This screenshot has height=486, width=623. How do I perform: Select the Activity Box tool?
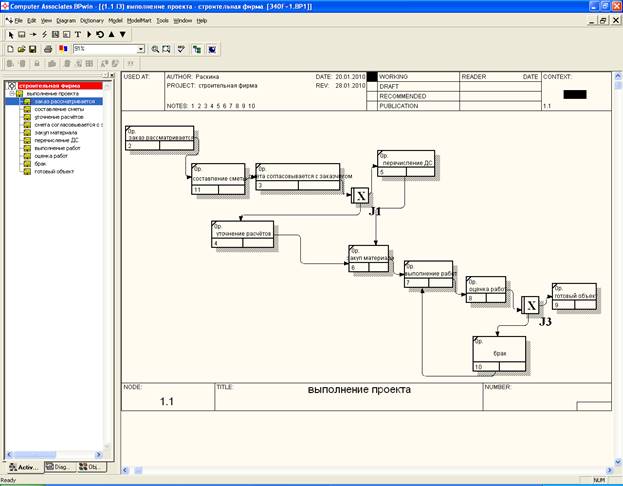(22, 35)
